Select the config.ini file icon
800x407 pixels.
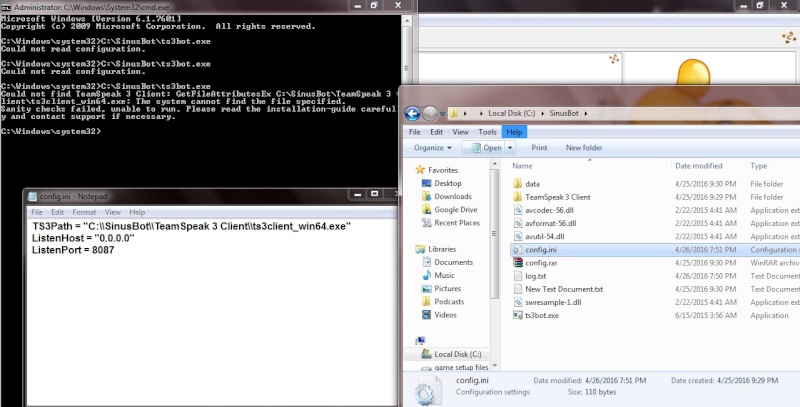tap(517, 250)
